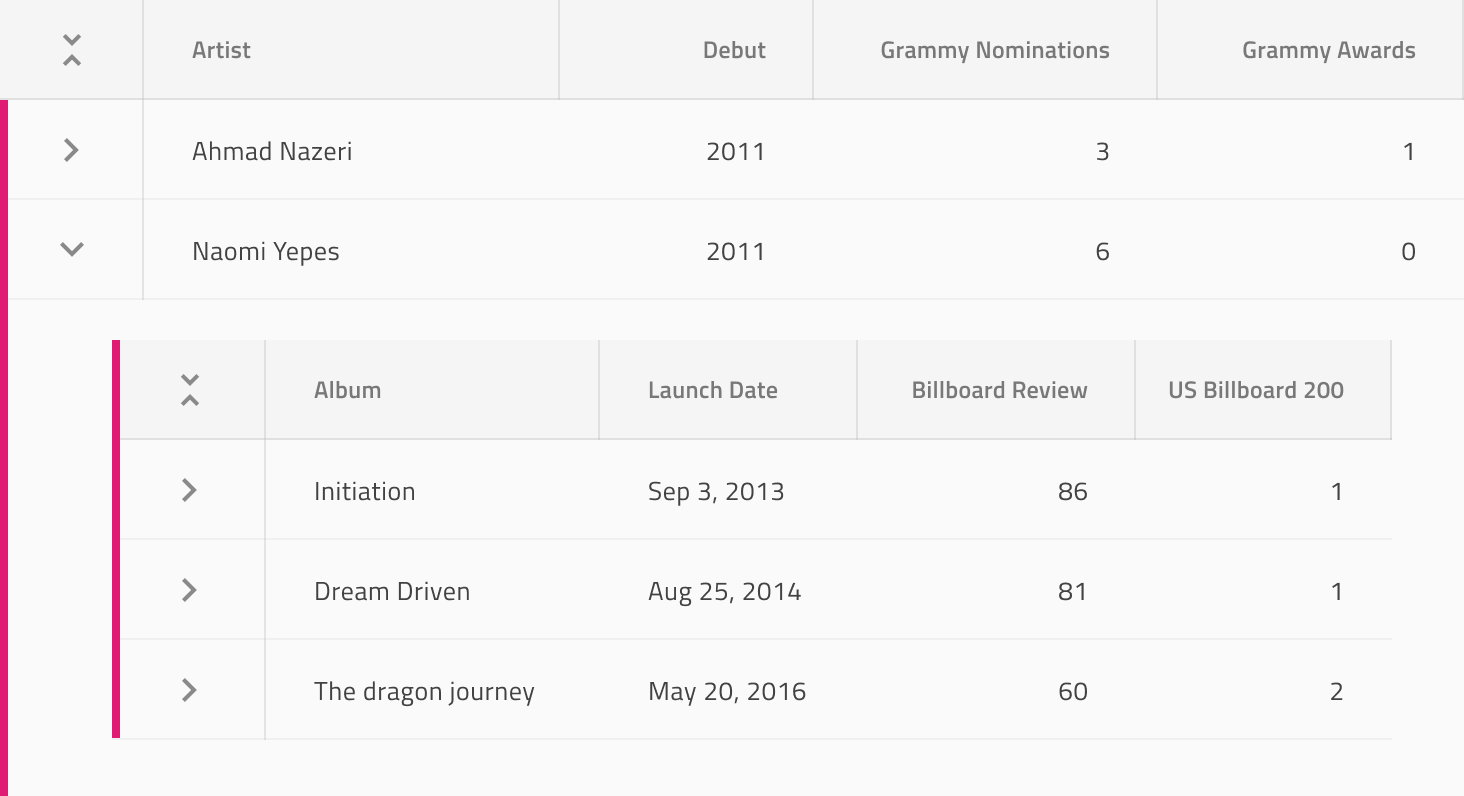The width and height of the screenshot is (1464, 796).
Task: Click the Launch Date column header
Action: [x=712, y=390]
